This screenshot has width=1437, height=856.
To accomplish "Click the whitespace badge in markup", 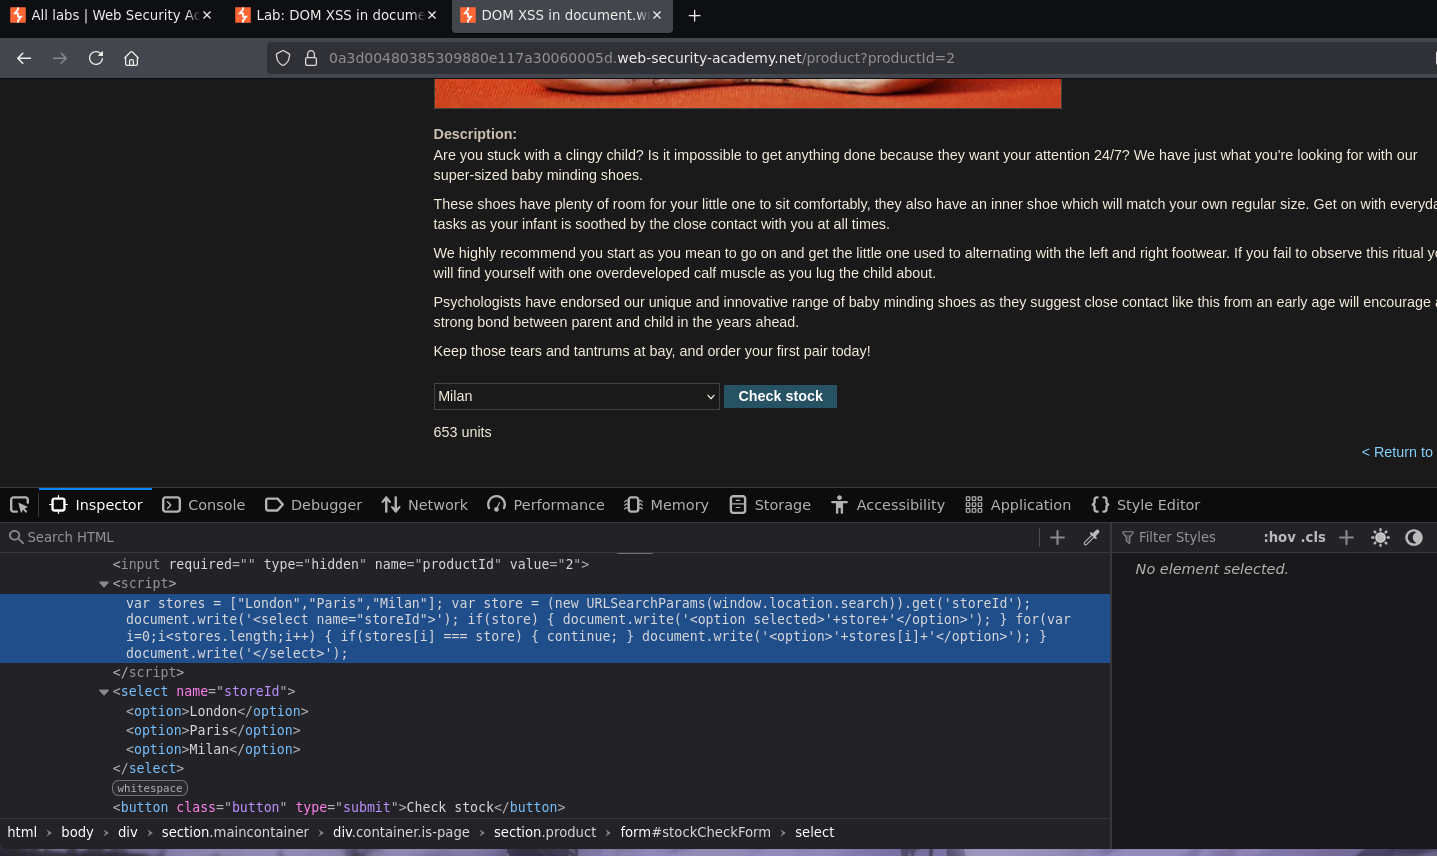I will click(150, 788).
